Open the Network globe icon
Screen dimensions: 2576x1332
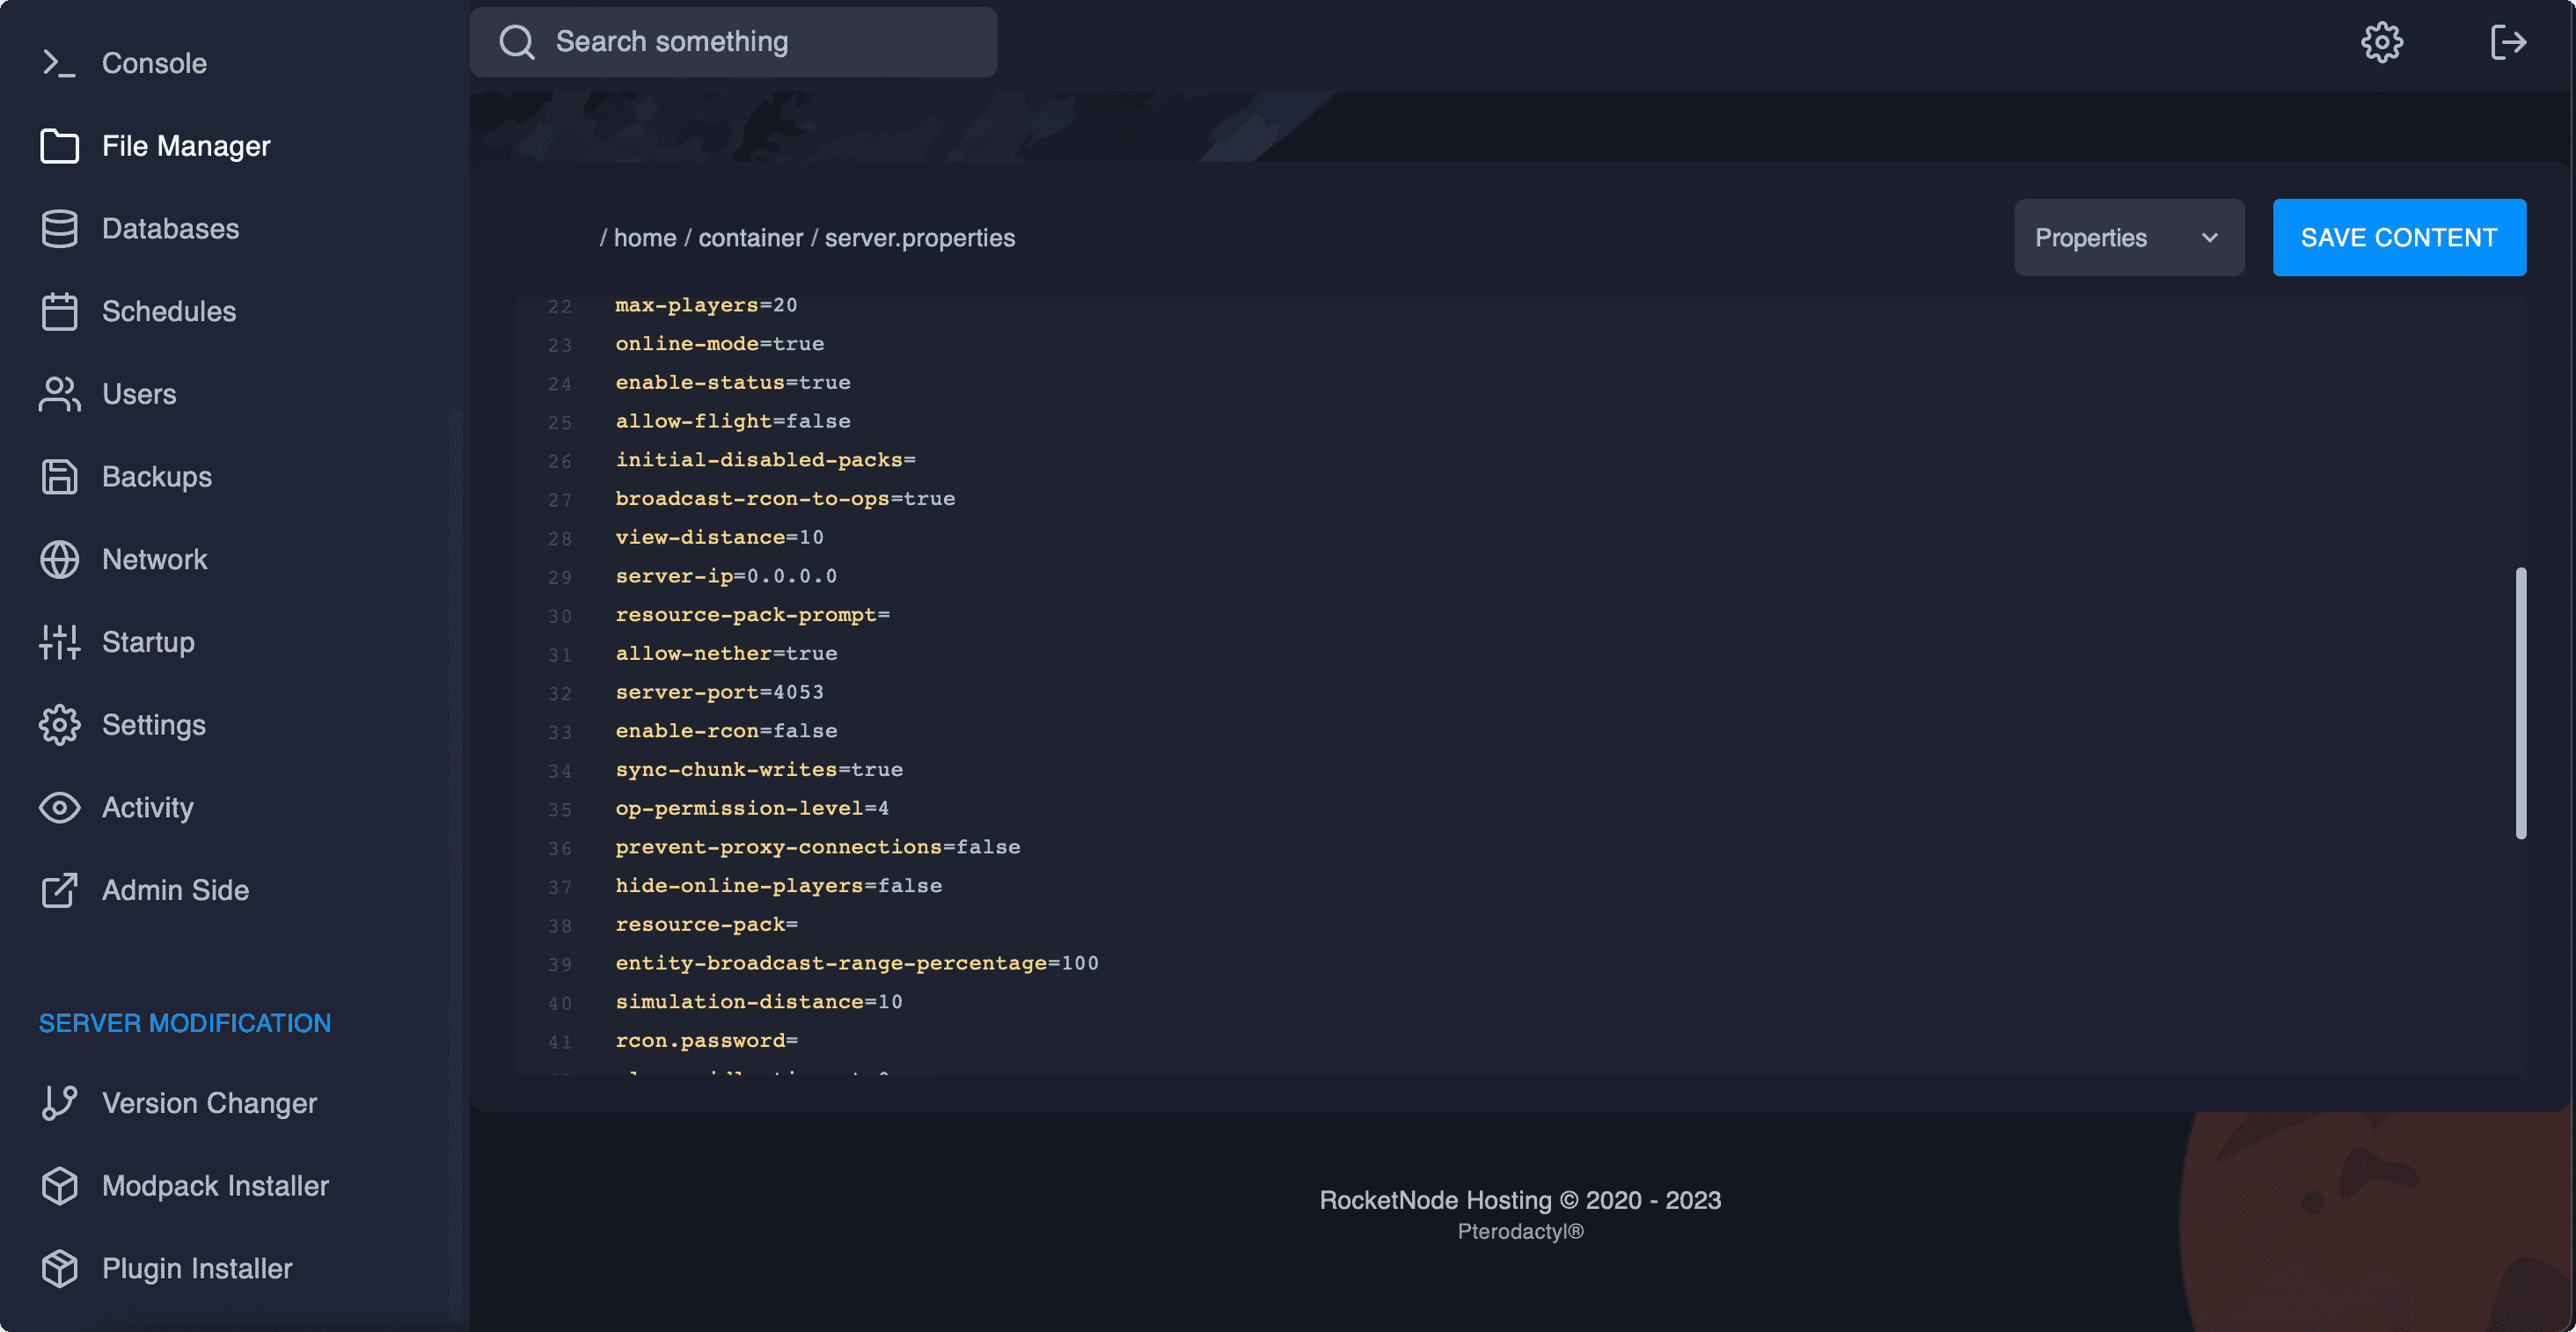pos(59,559)
